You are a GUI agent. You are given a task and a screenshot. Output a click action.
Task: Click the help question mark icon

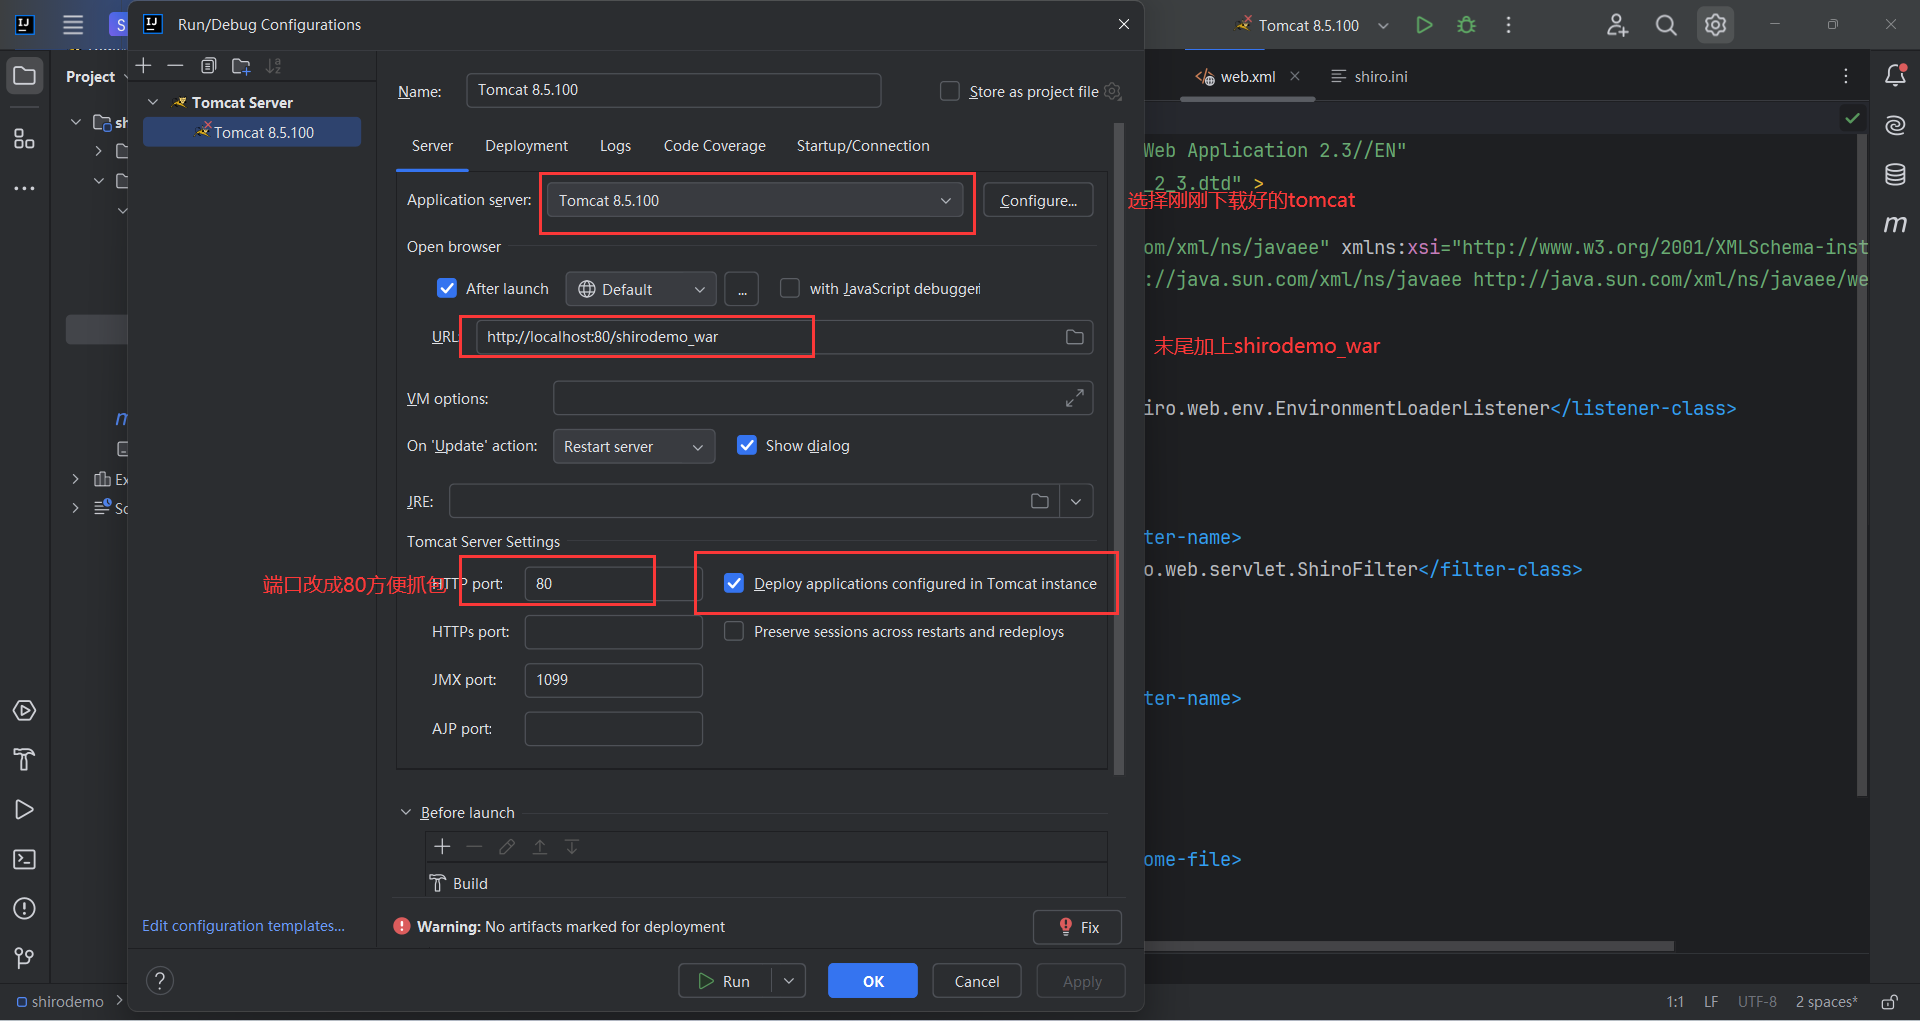click(160, 981)
